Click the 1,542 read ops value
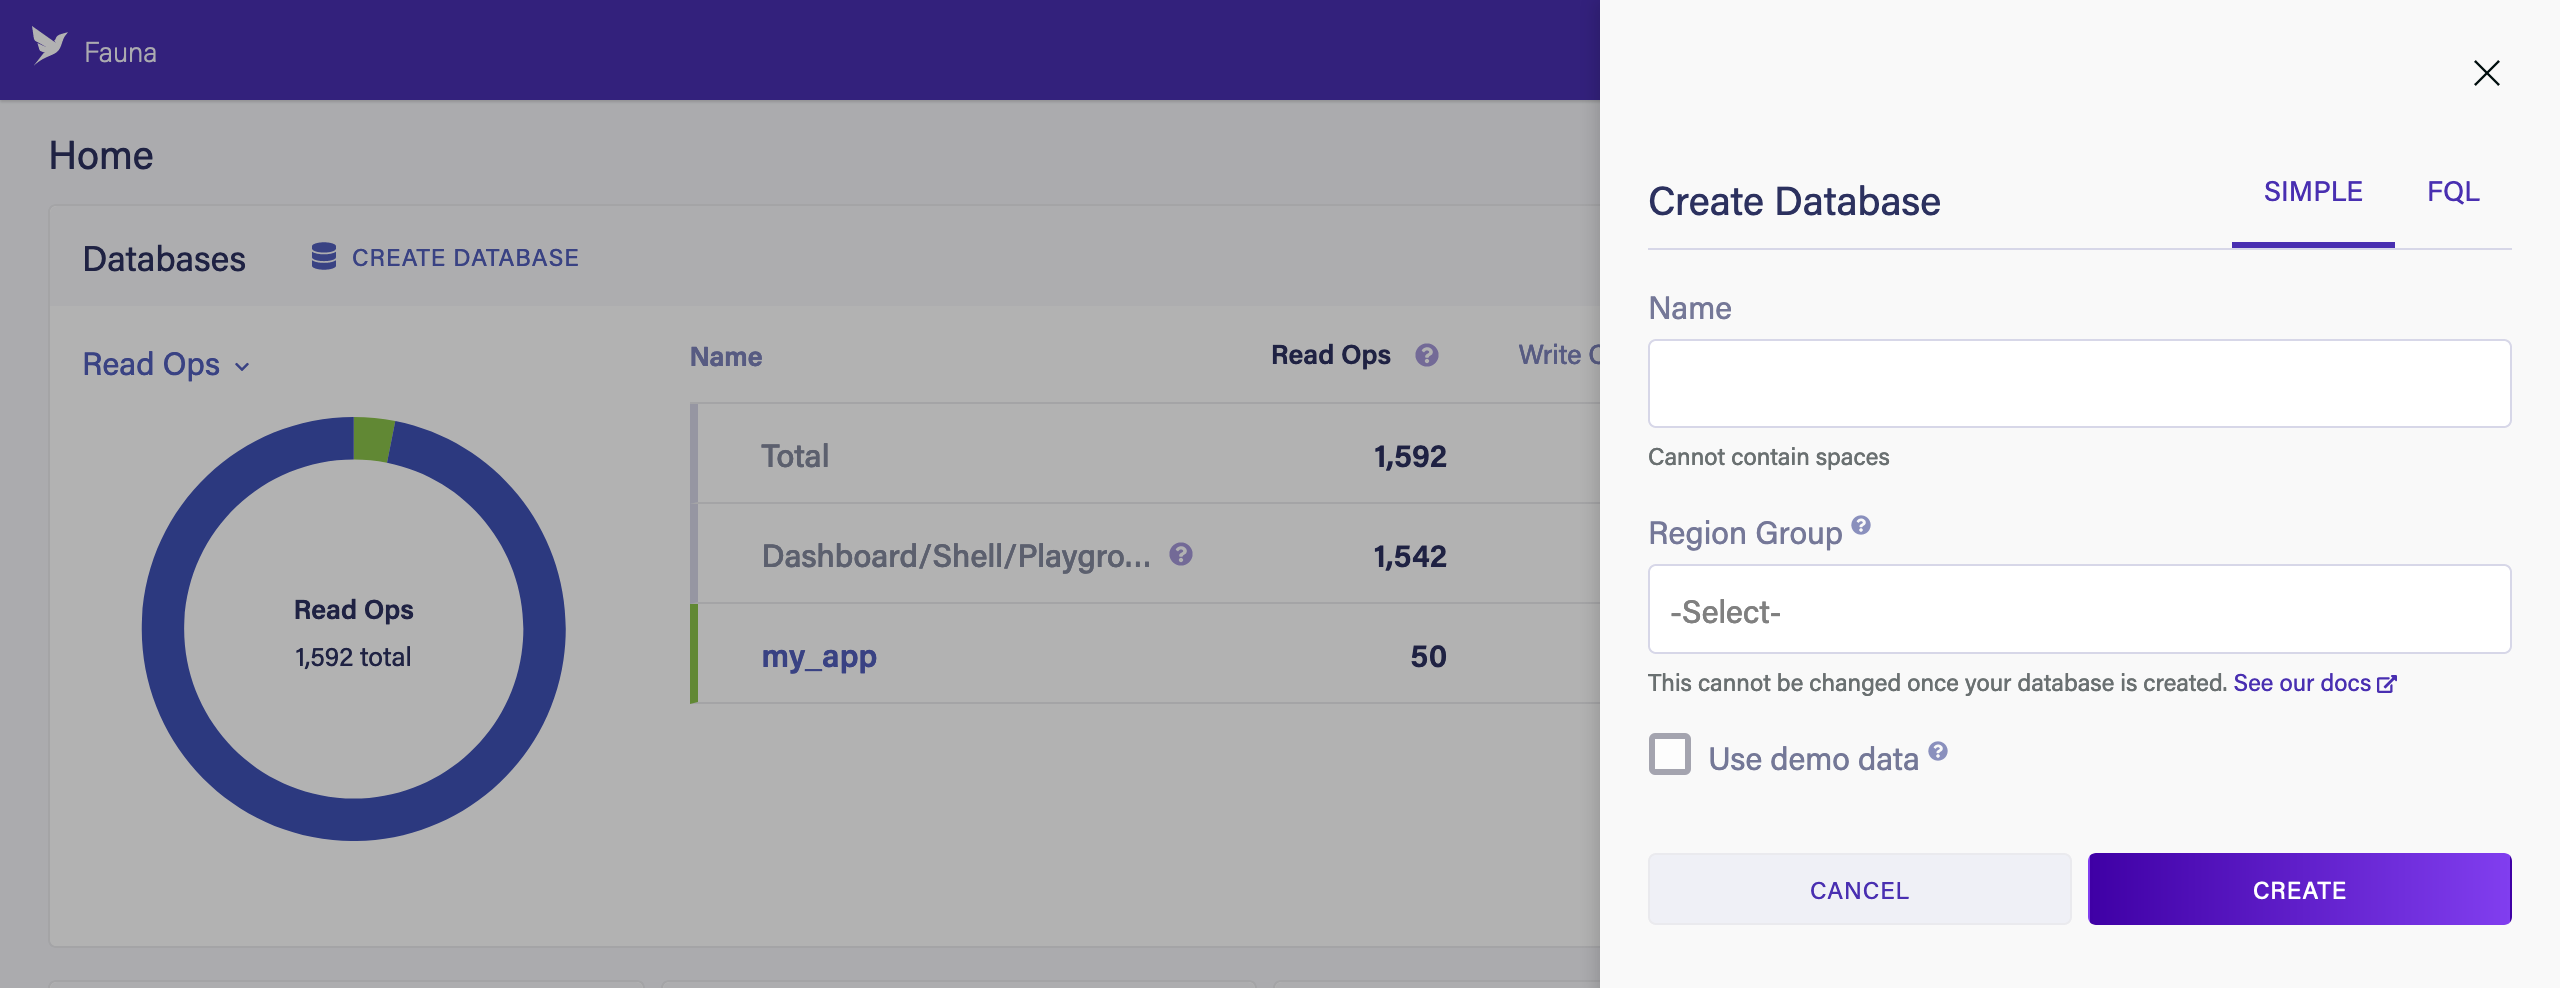The image size is (2560, 988). 1410,556
